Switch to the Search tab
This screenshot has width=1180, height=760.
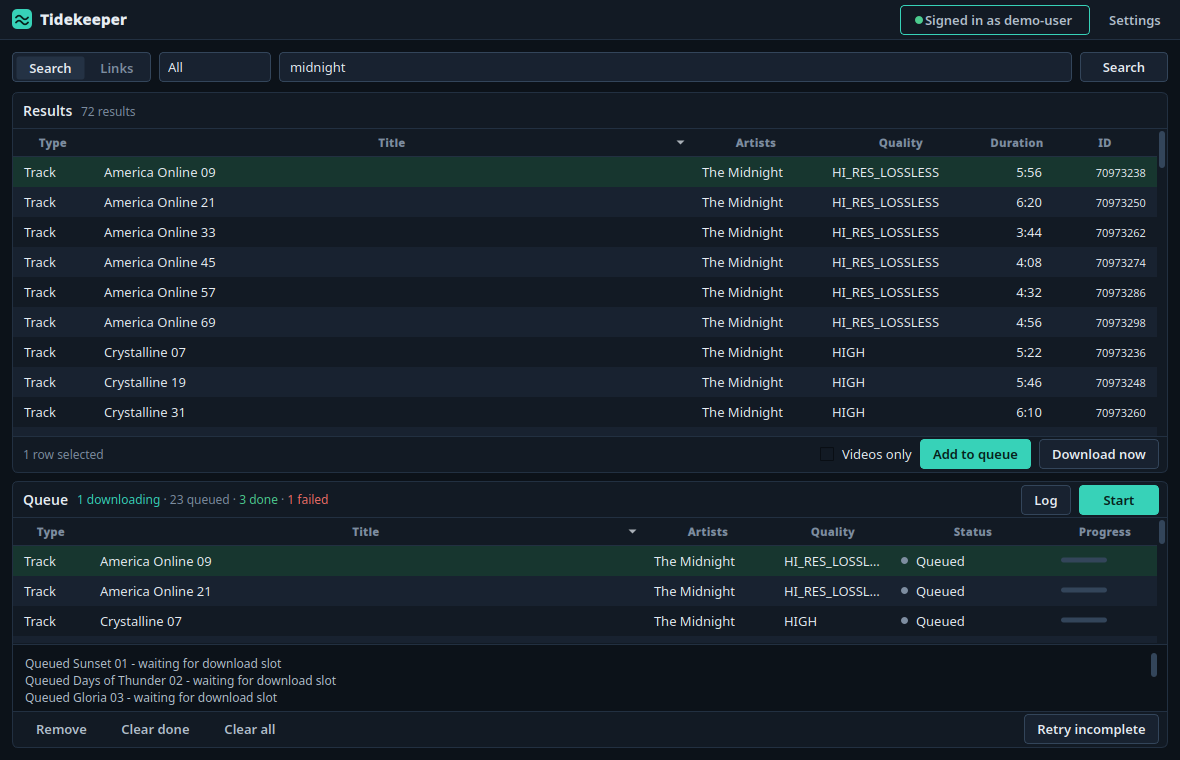50,68
